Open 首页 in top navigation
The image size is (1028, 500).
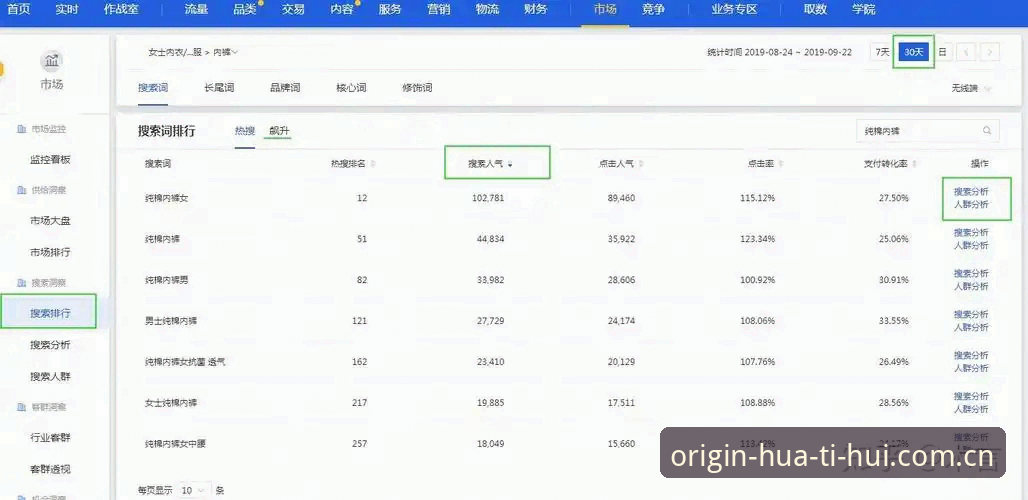point(18,9)
